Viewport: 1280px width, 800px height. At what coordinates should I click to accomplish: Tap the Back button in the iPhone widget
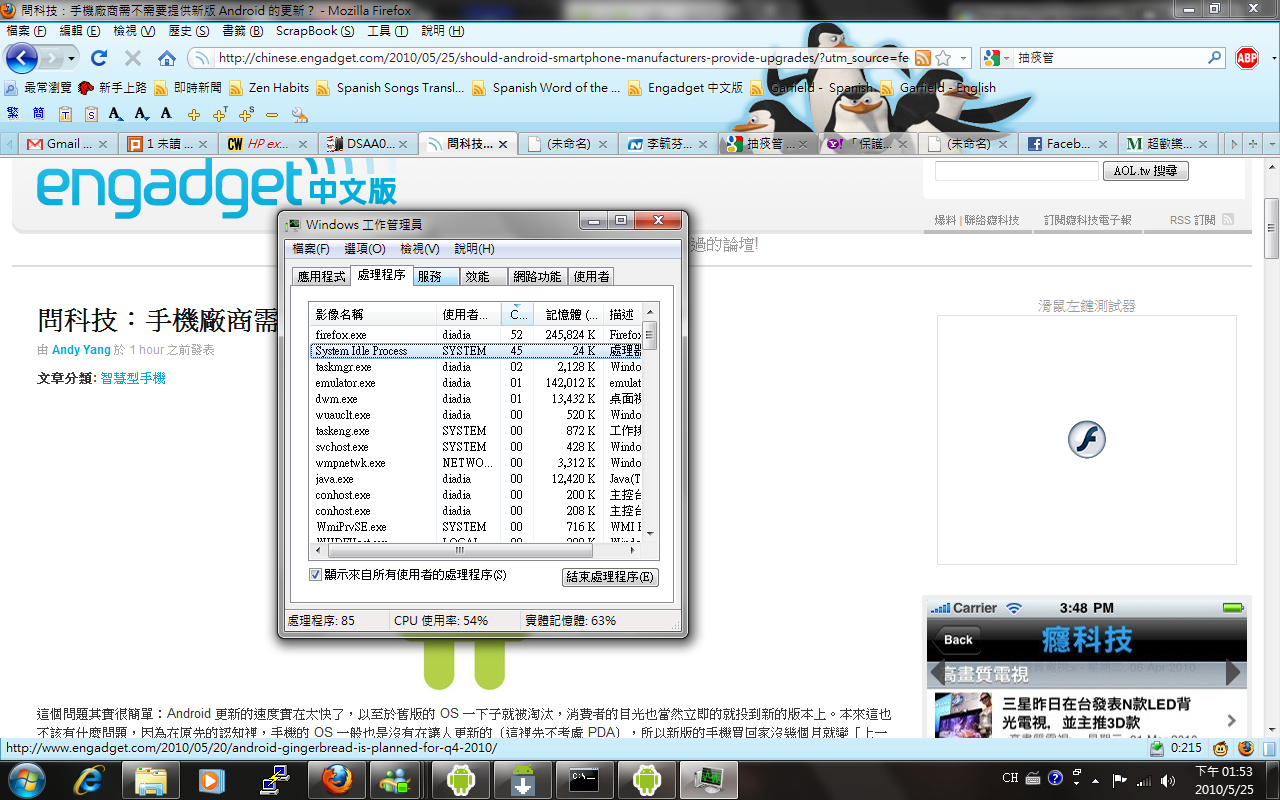[958, 640]
